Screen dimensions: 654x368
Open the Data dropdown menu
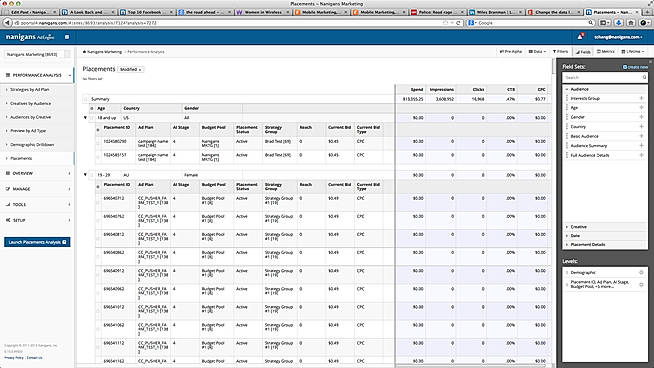click(537, 52)
